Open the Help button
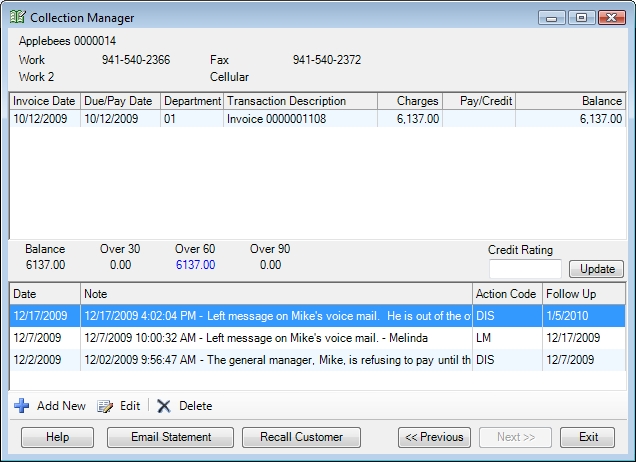636x462 pixels. click(57, 437)
